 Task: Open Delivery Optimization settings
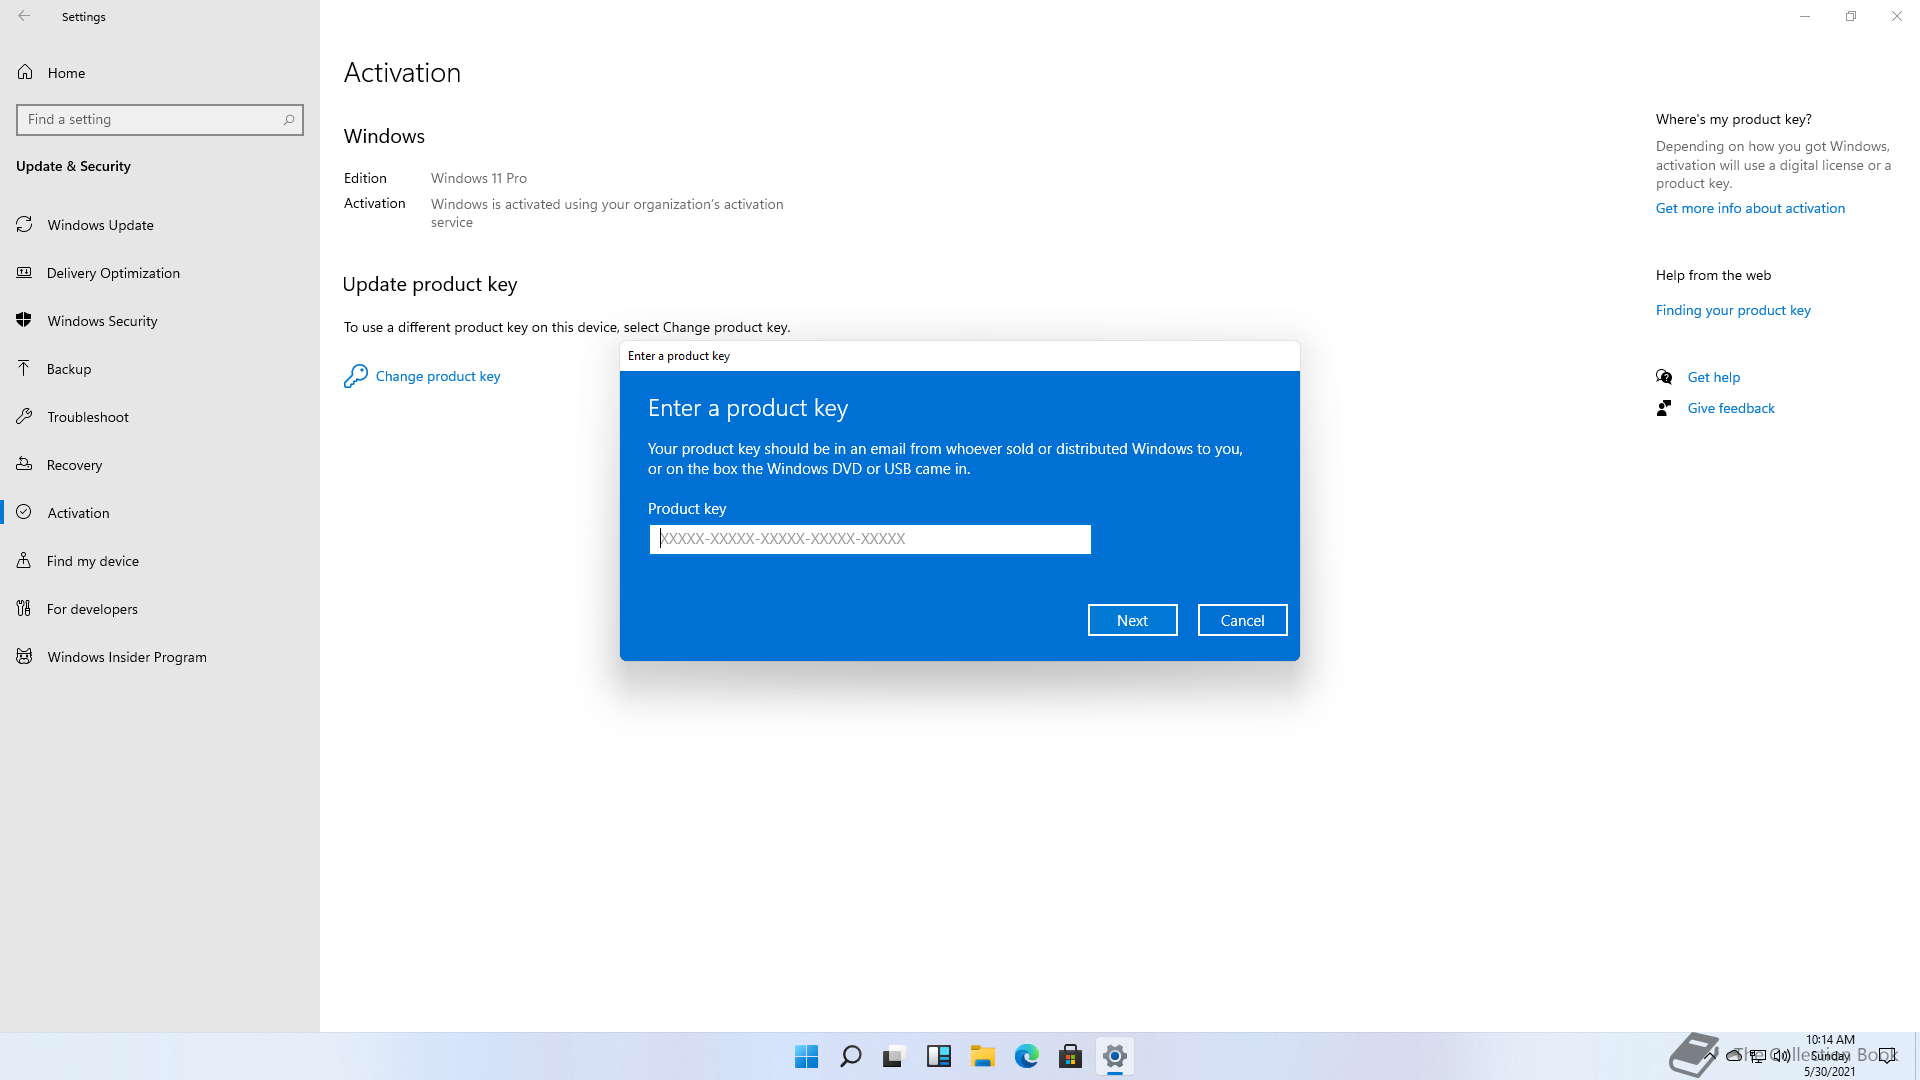click(160, 273)
